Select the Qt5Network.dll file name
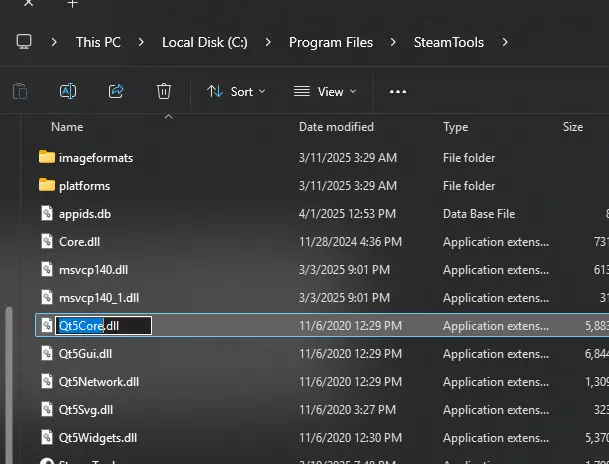Screen dimensions: 609x464 coord(99,382)
